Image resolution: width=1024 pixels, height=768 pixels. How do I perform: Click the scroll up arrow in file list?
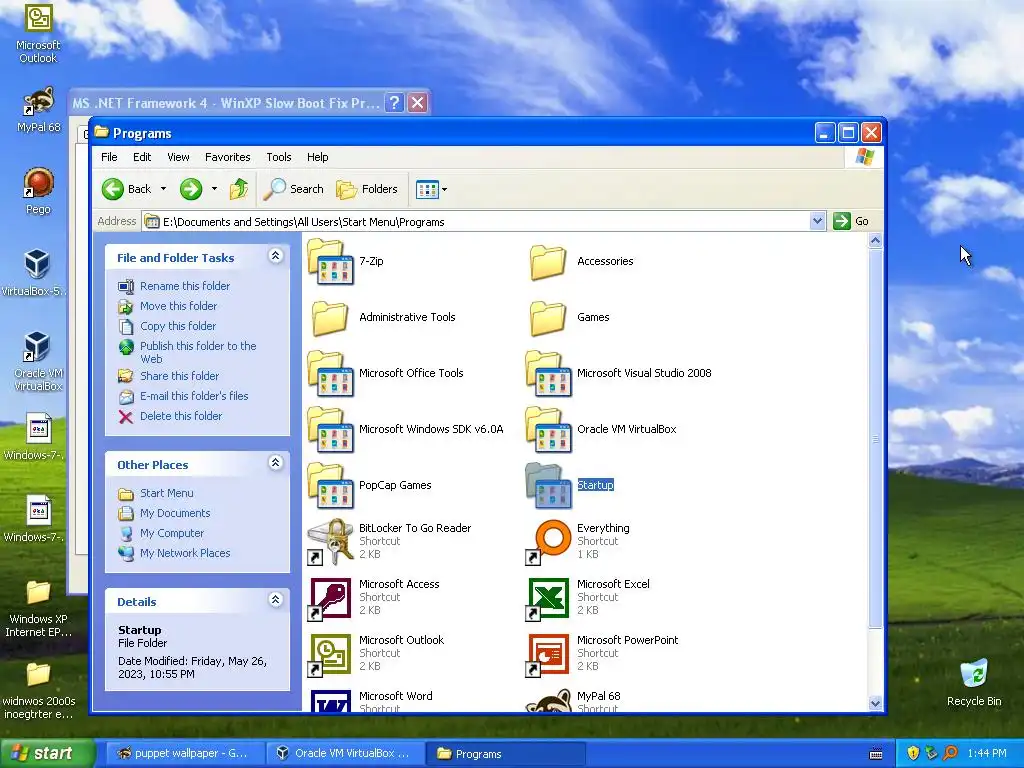[875, 241]
